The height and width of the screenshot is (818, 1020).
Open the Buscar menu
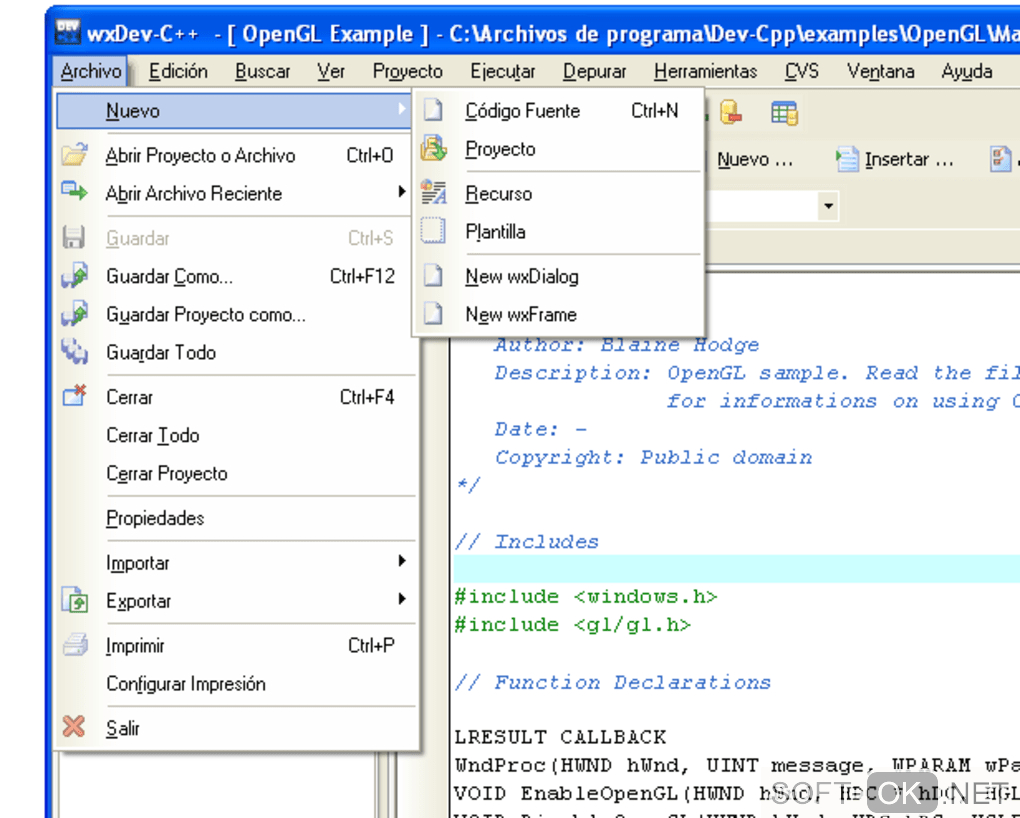click(x=263, y=71)
